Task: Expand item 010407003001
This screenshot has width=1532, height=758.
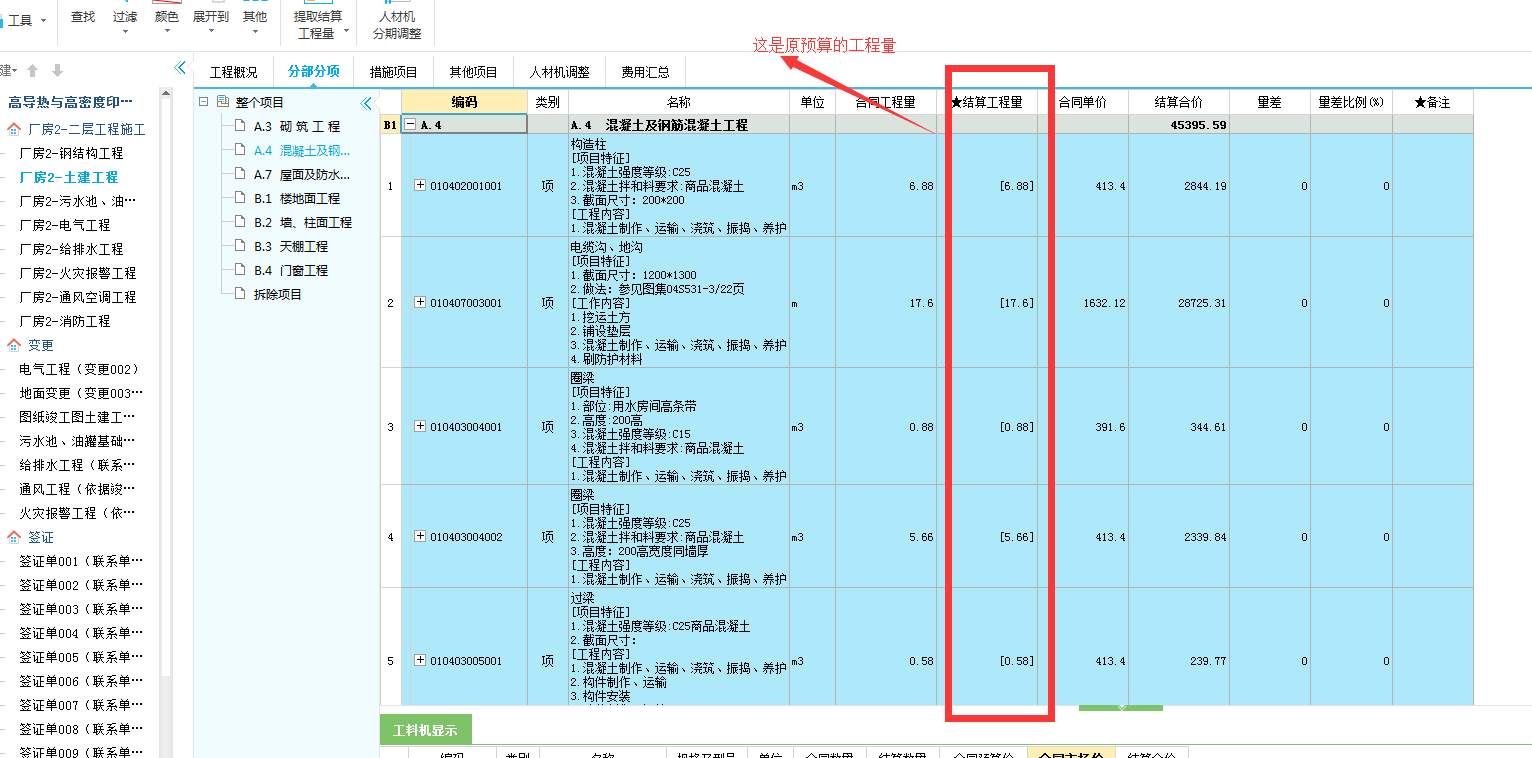Action: (x=420, y=302)
